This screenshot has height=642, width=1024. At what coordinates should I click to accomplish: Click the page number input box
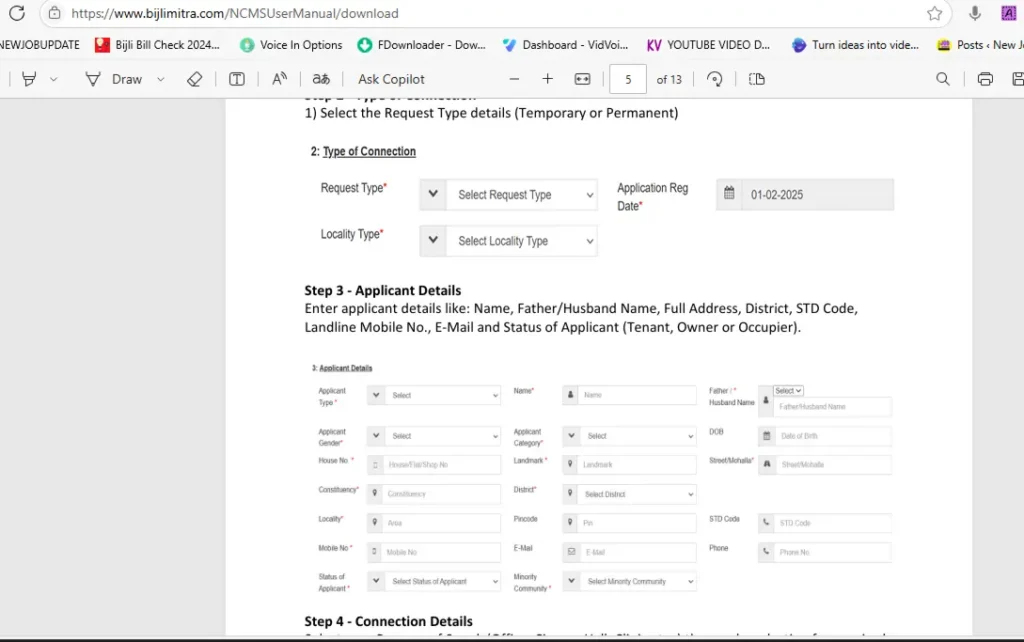(628, 79)
